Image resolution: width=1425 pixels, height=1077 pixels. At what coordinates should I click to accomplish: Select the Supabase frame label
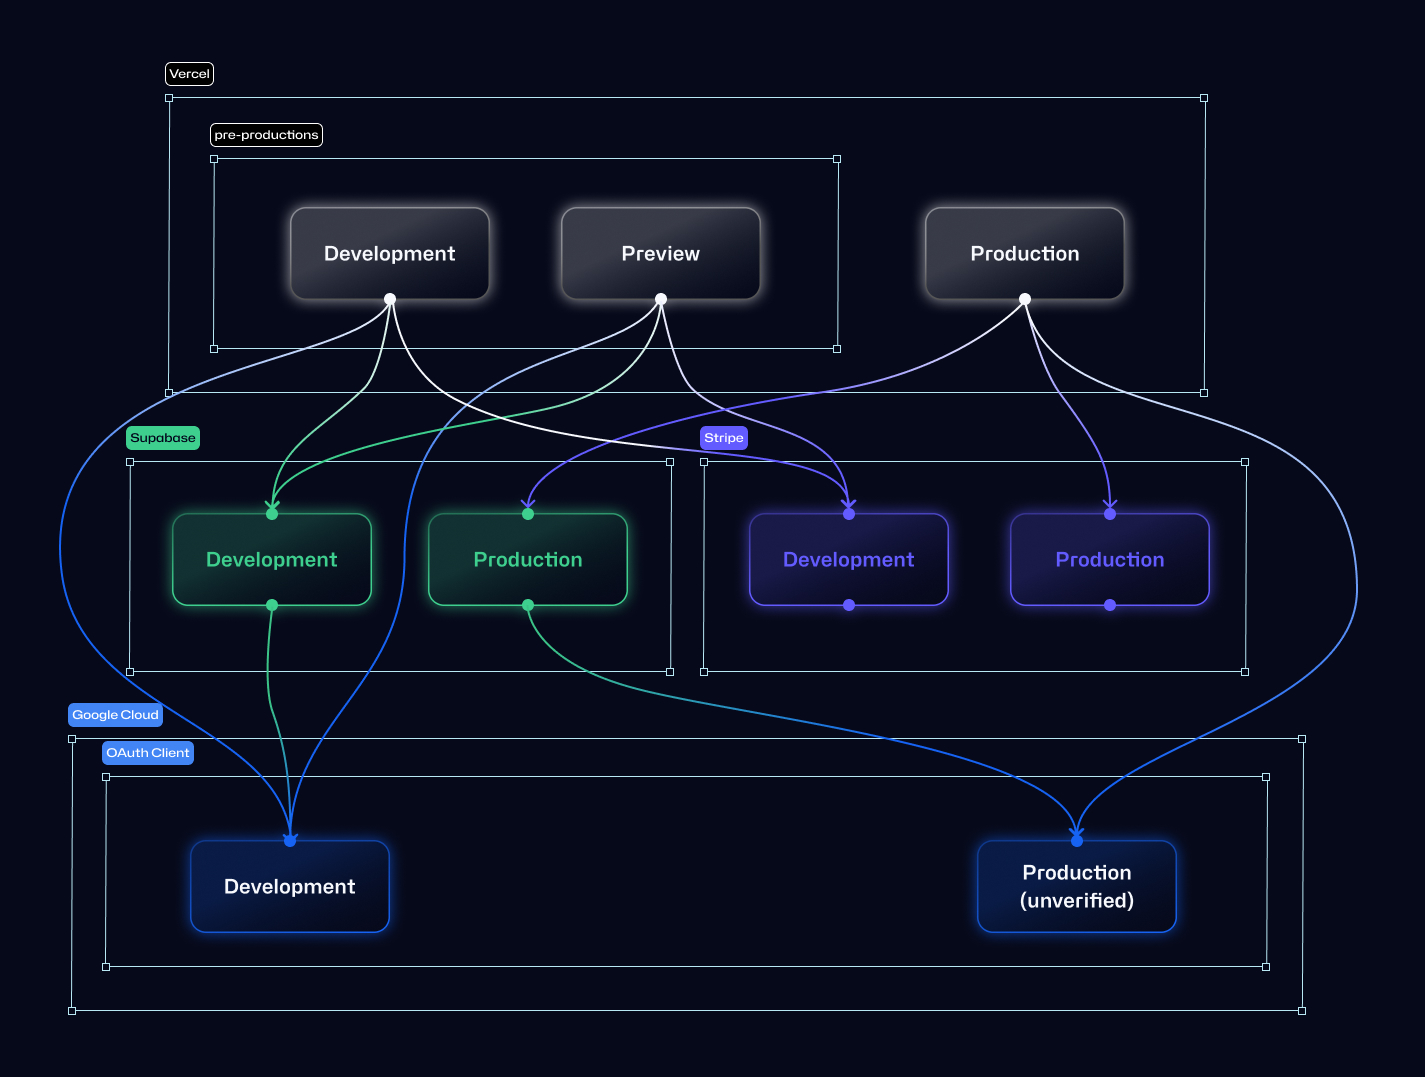point(162,437)
